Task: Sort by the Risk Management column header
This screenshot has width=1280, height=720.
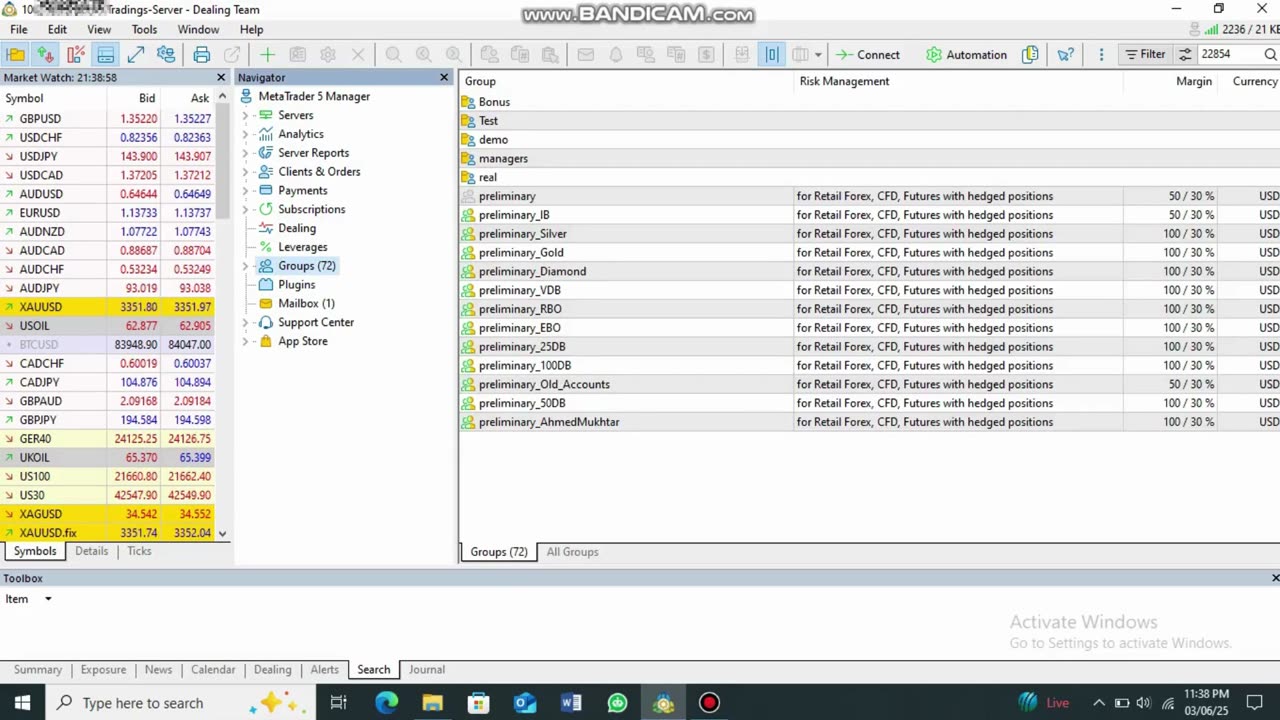Action: point(844,81)
